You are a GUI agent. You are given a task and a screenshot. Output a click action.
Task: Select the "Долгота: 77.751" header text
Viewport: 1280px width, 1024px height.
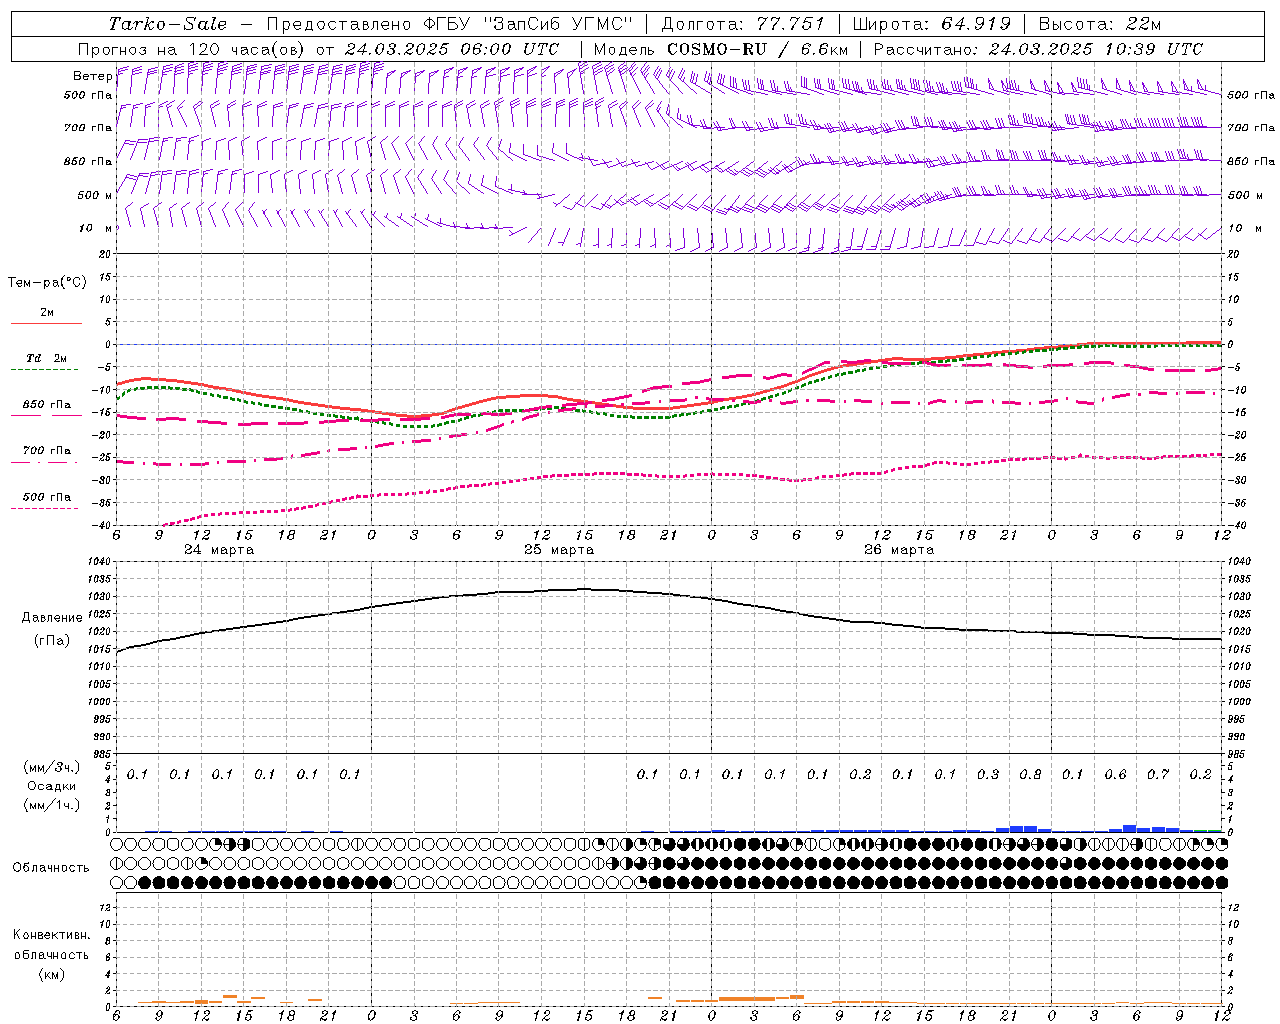[x=744, y=24]
